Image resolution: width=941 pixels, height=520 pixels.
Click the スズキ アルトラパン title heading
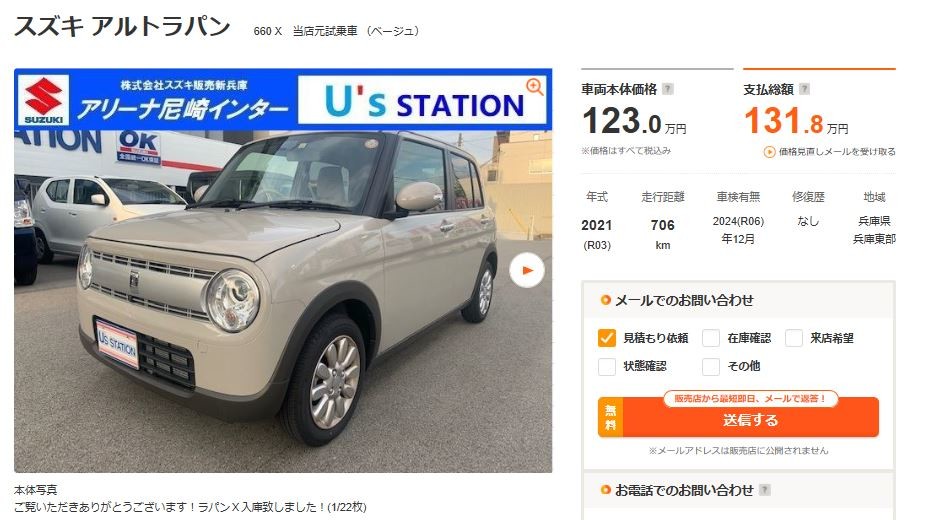point(122,26)
